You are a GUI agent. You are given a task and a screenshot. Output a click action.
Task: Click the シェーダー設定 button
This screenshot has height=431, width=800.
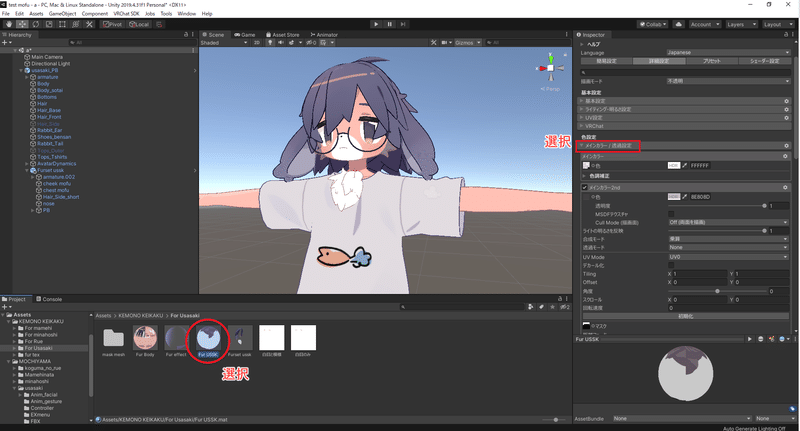point(764,61)
